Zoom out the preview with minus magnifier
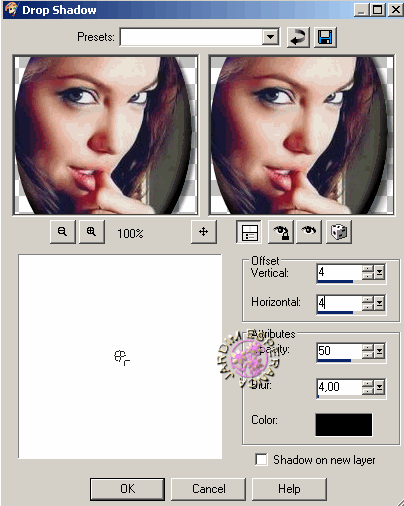Image resolution: width=404 pixels, height=506 pixels. [63, 231]
